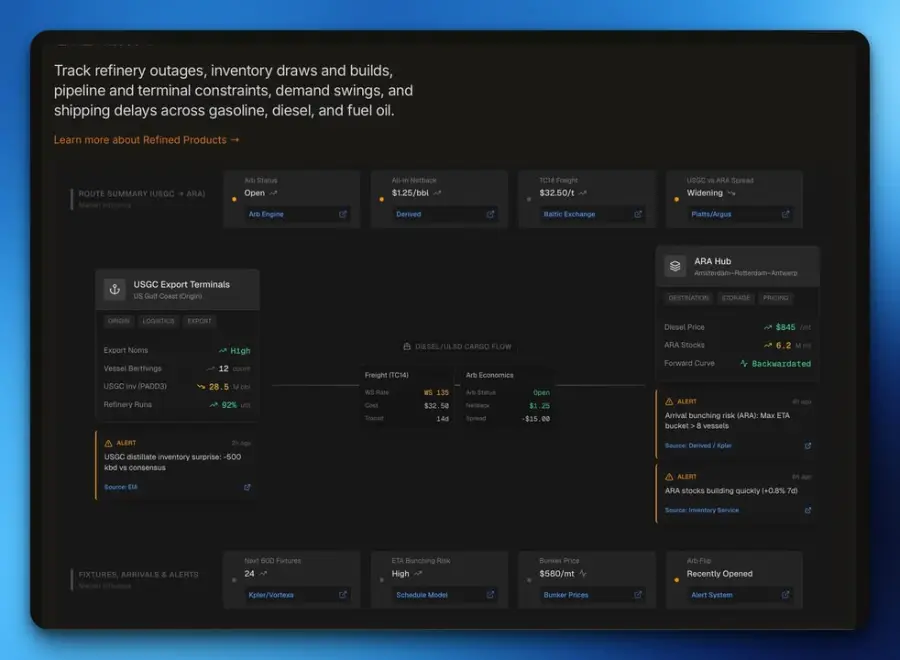
Task: Click the USGC distillate inventory surprise alert
Action: [177, 465]
